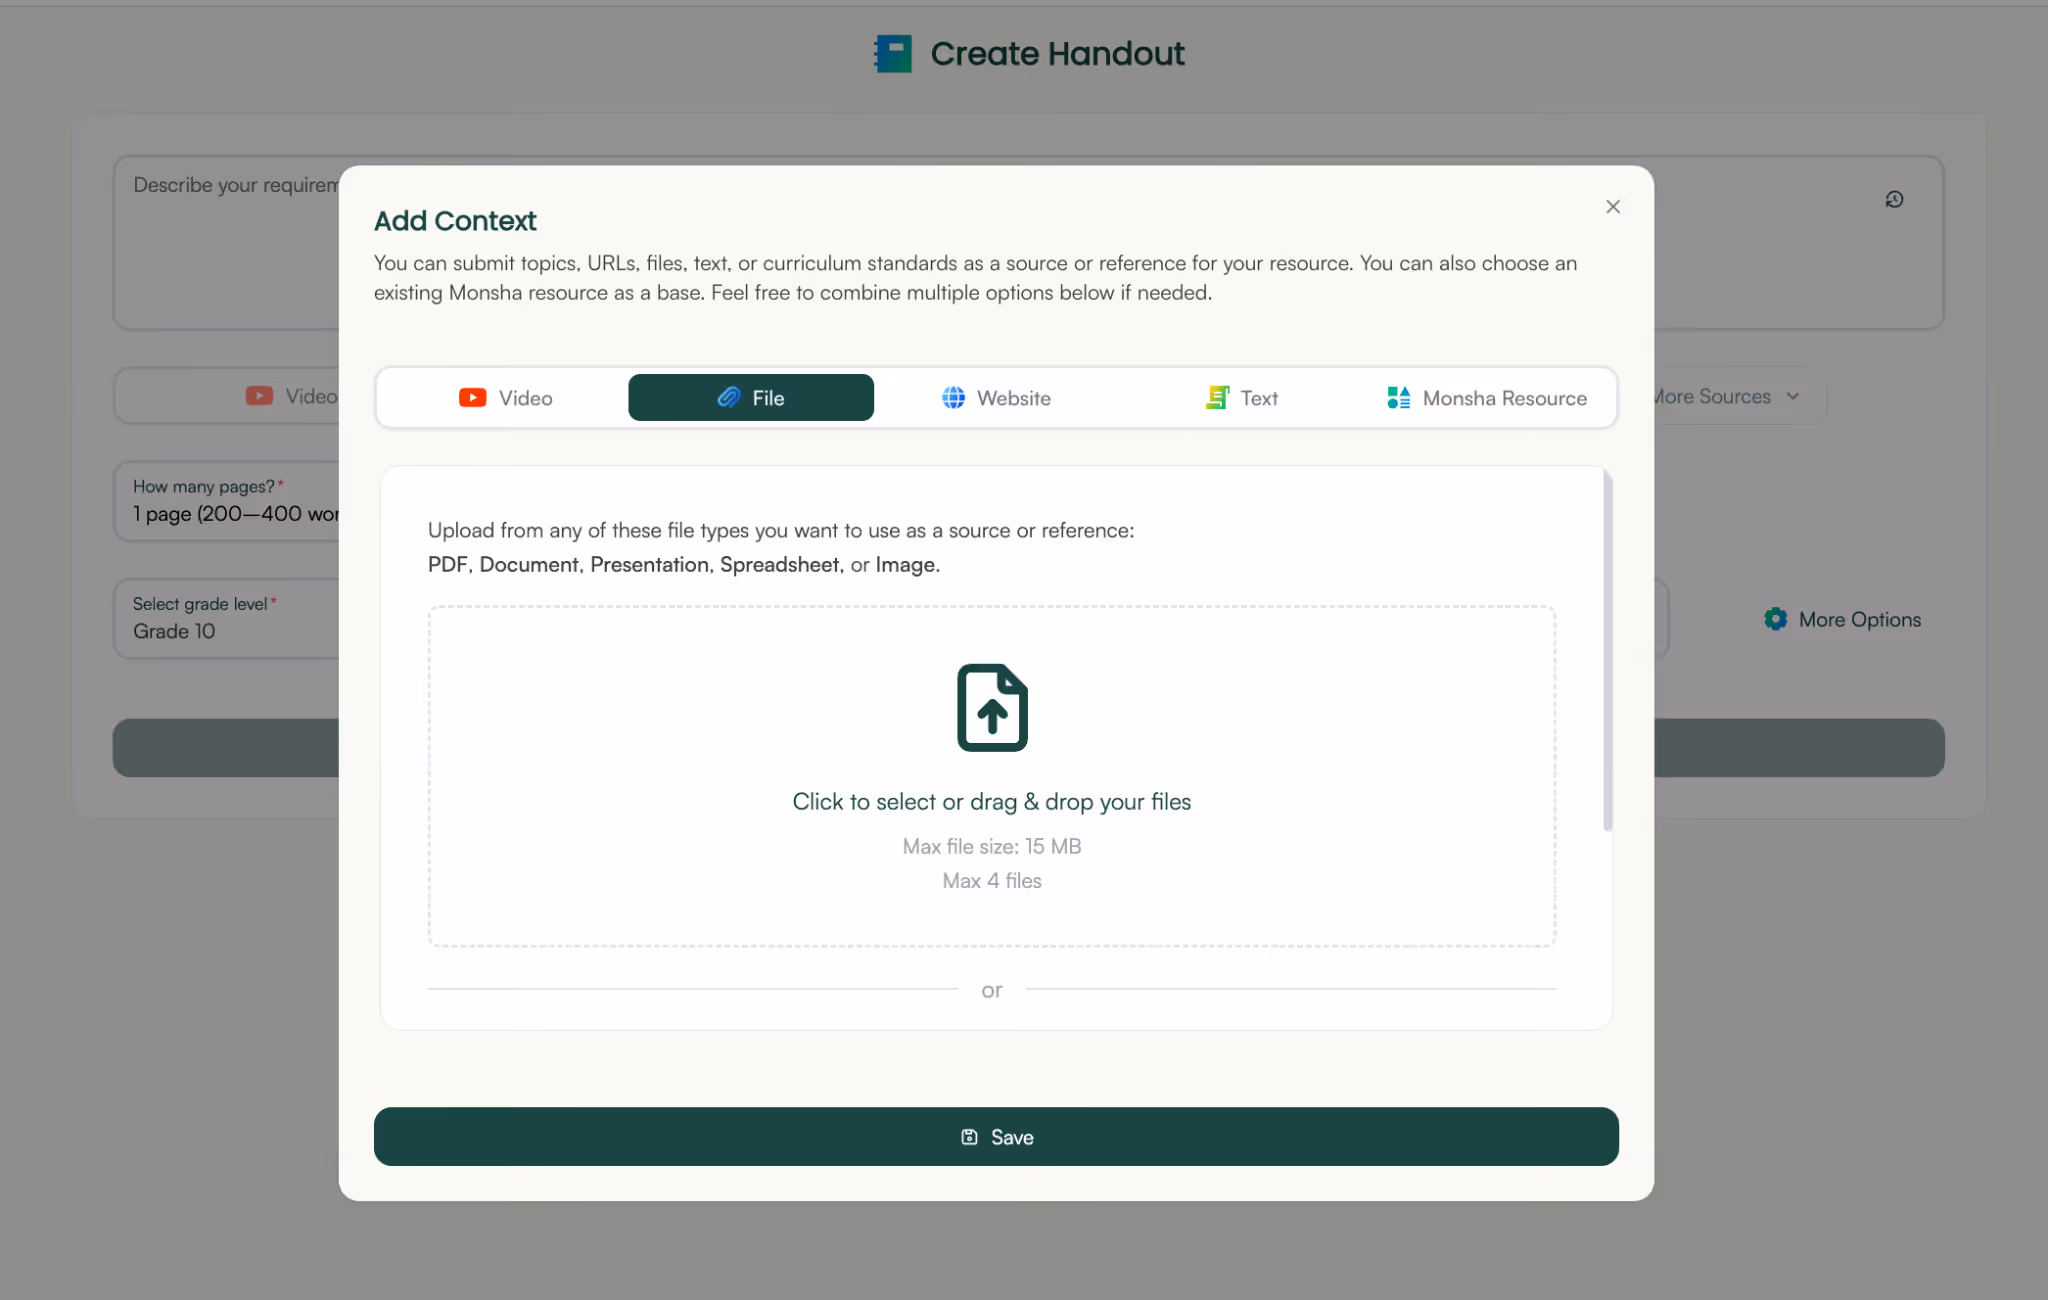The width and height of the screenshot is (2048, 1300).
Task: Click the Create Handout notebook icon
Action: click(x=892, y=53)
